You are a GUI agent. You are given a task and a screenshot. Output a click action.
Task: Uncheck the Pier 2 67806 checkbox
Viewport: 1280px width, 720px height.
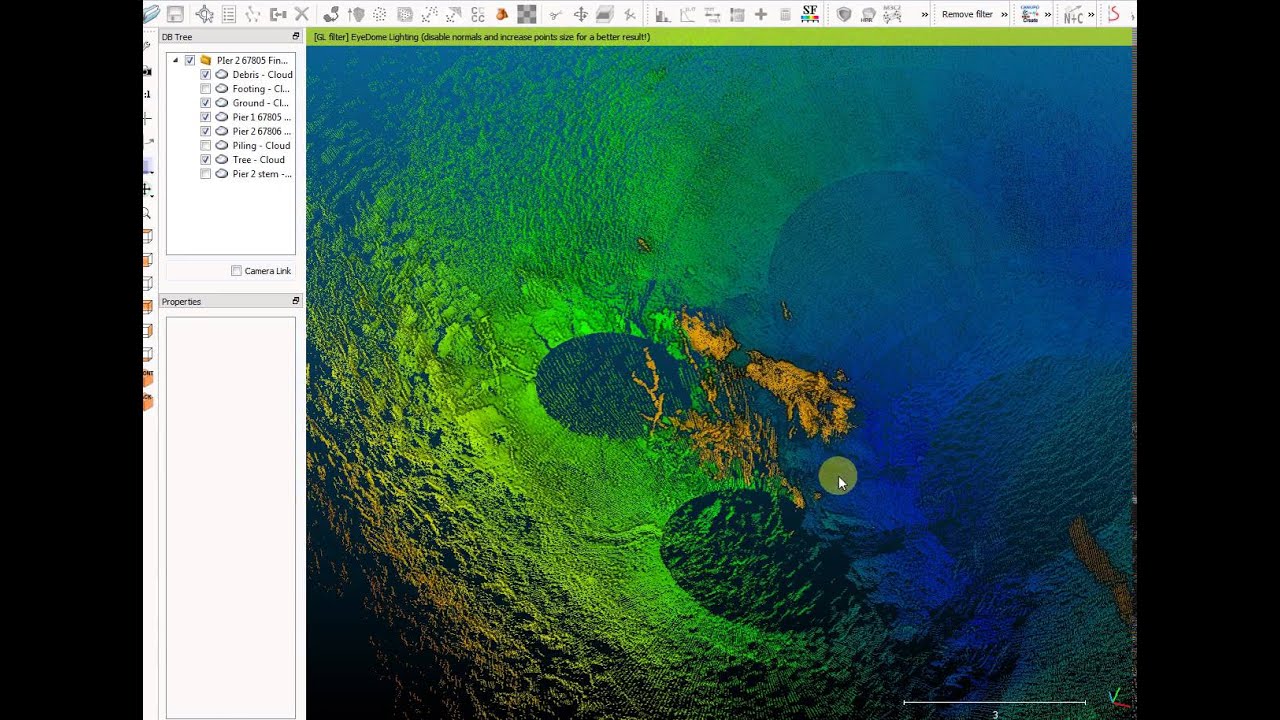(206, 131)
